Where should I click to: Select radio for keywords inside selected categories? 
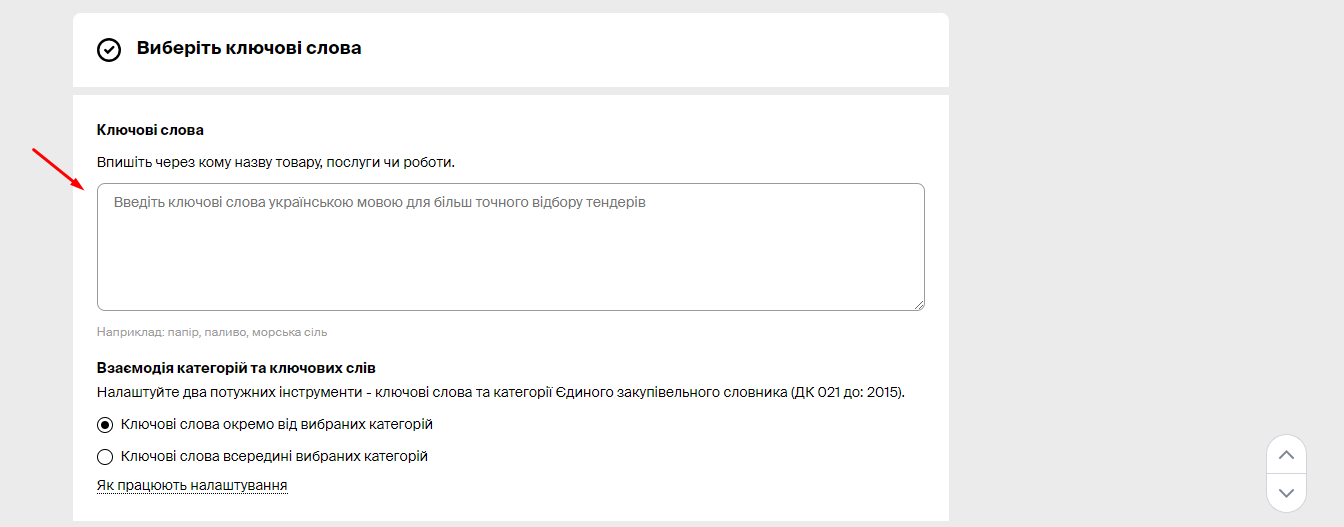pos(105,457)
